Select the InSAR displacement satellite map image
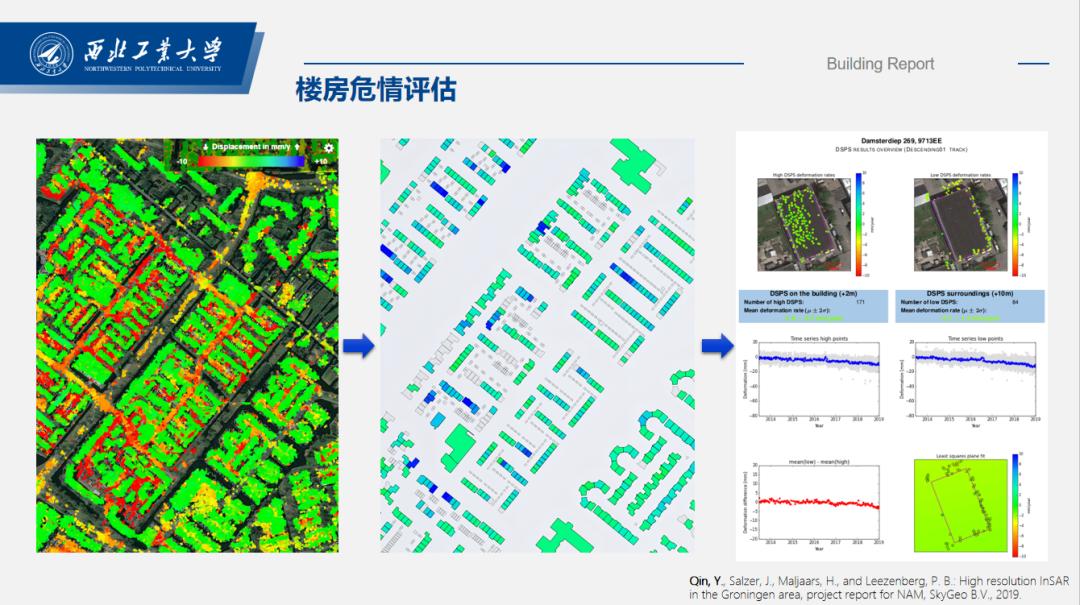 [187, 345]
